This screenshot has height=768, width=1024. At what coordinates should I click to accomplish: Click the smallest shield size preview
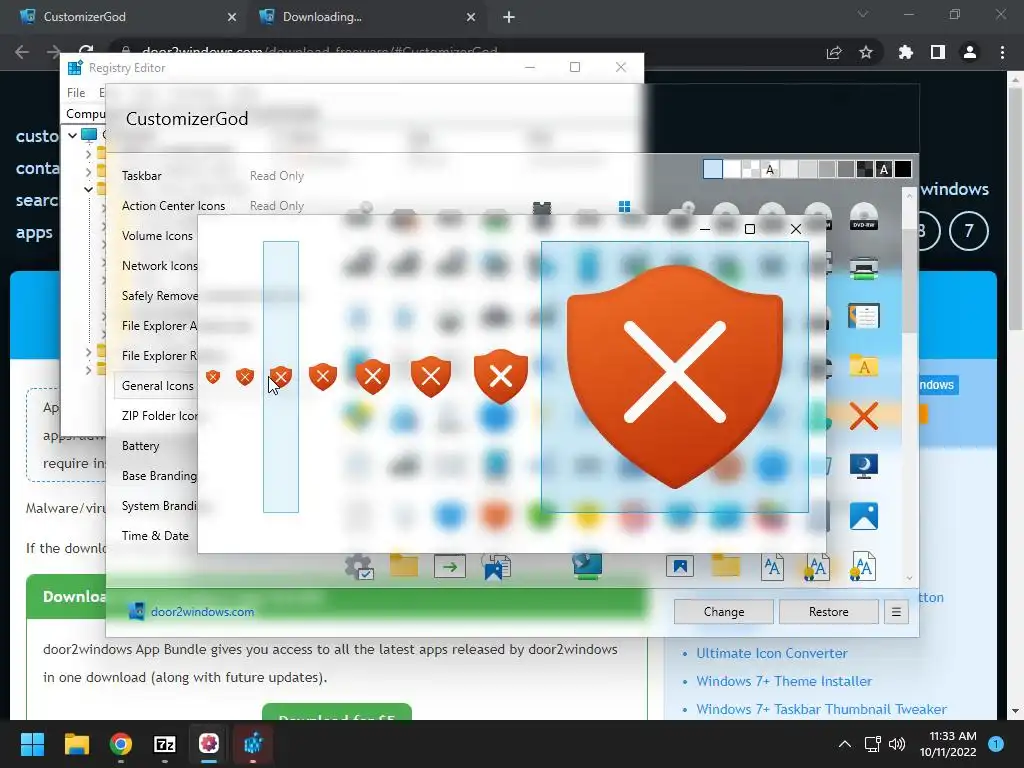tap(213, 377)
